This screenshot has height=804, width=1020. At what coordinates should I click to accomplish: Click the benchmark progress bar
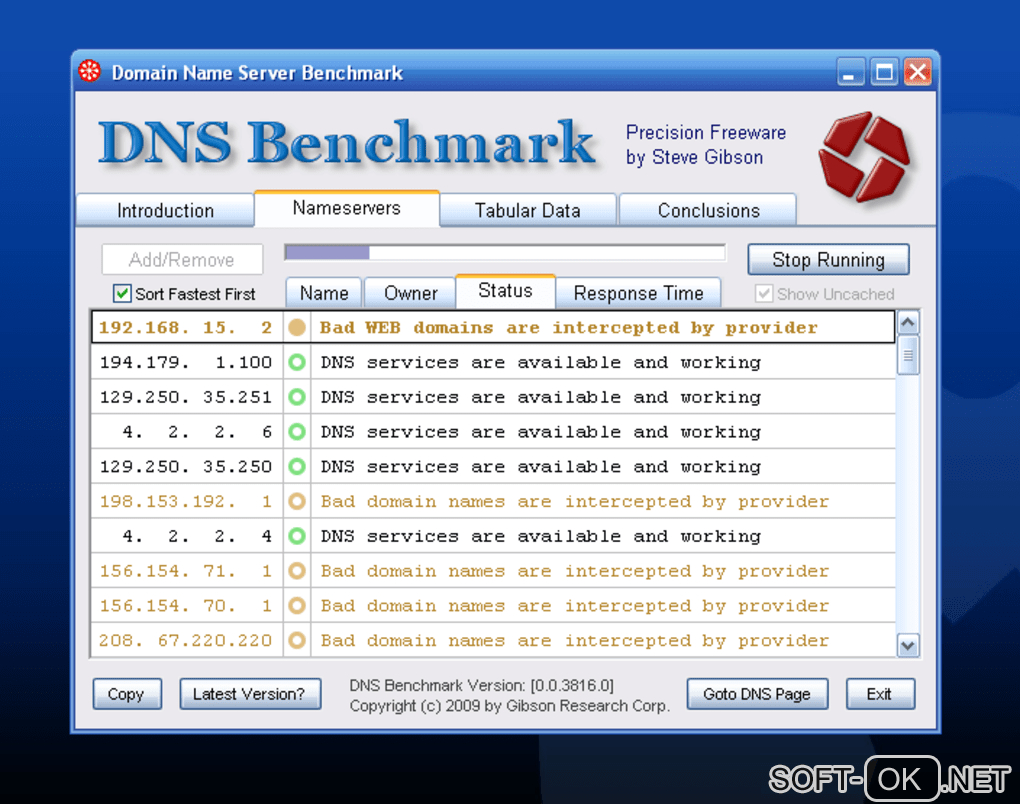pyautogui.click(x=505, y=252)
